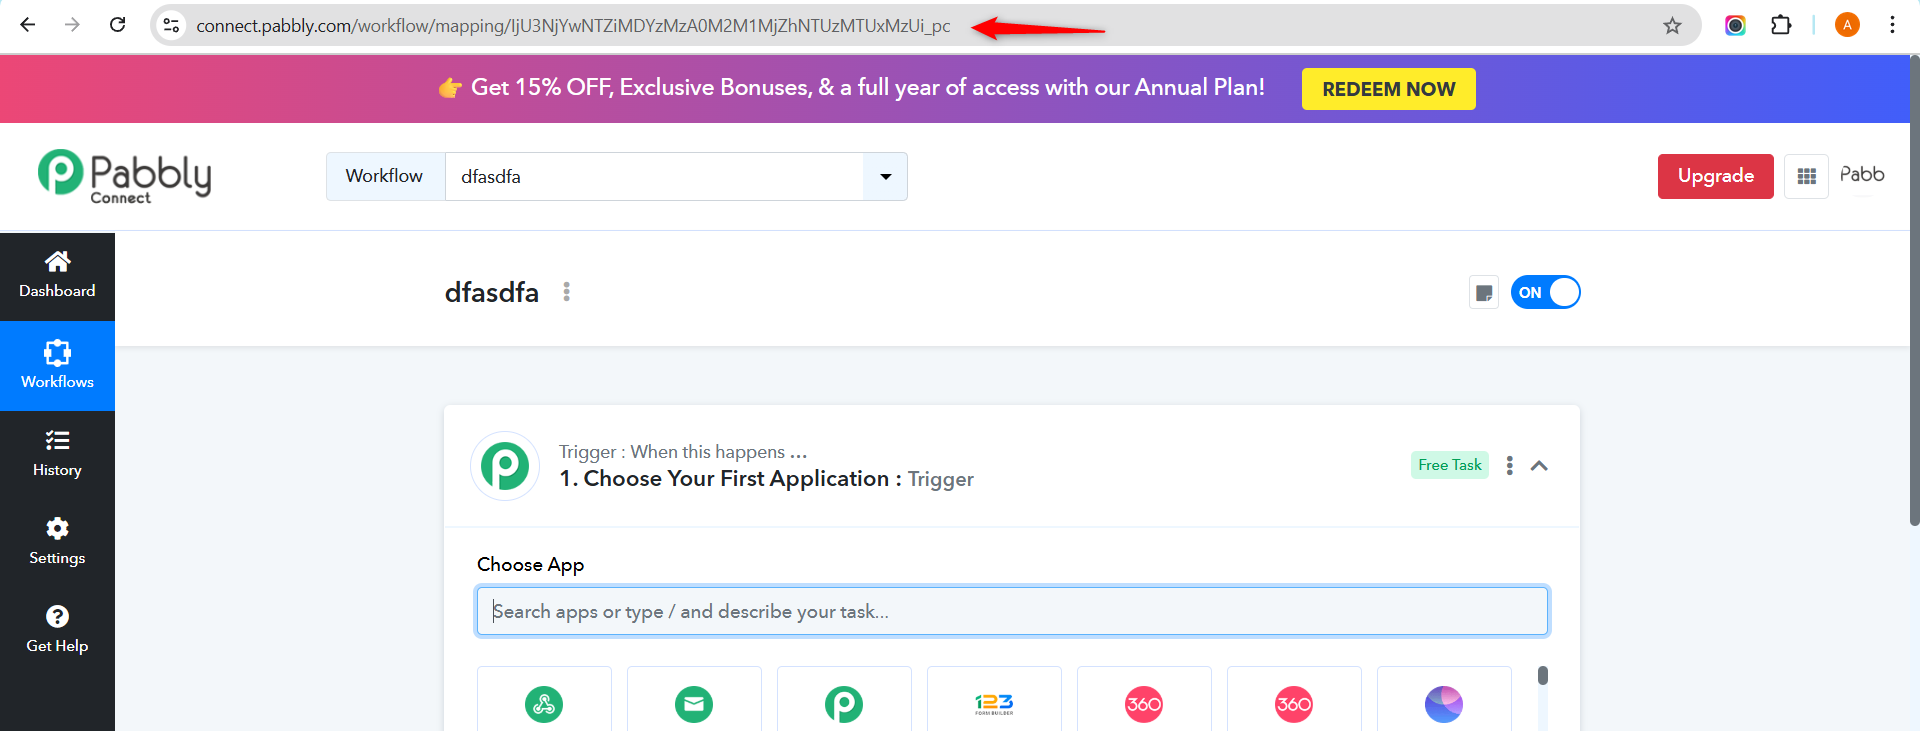Open the browser Extensions puzzle icon

pos(1781,26)
